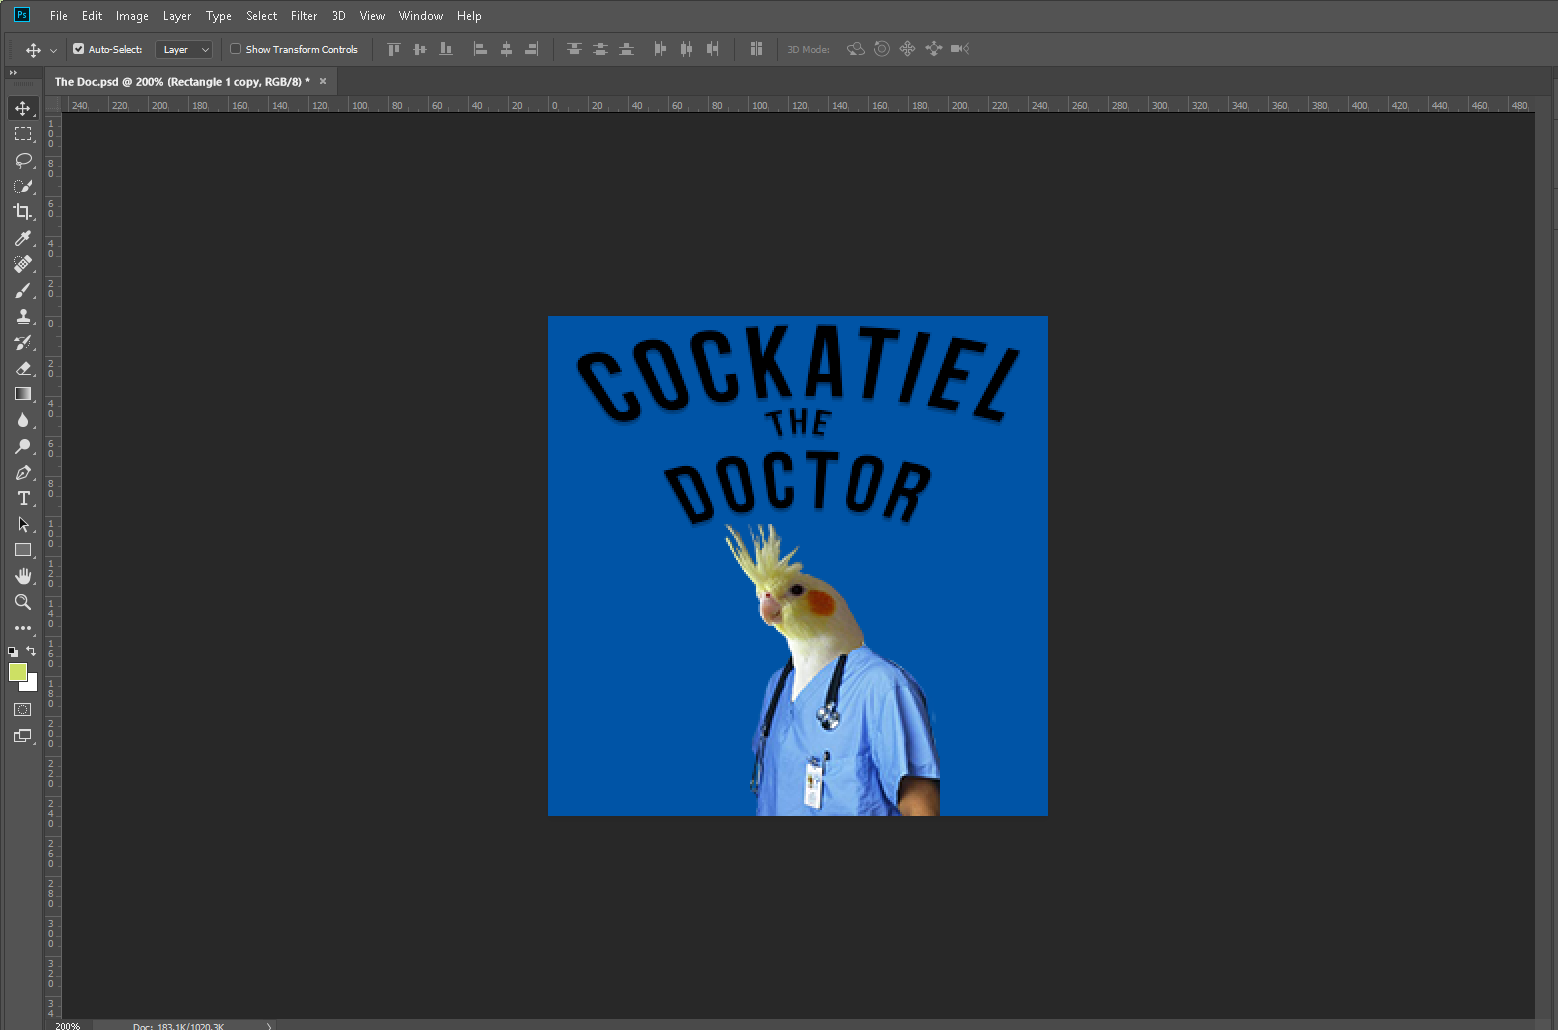
Task: Expand the toolbar using double-arrow icon
Action: click(13, 73)
